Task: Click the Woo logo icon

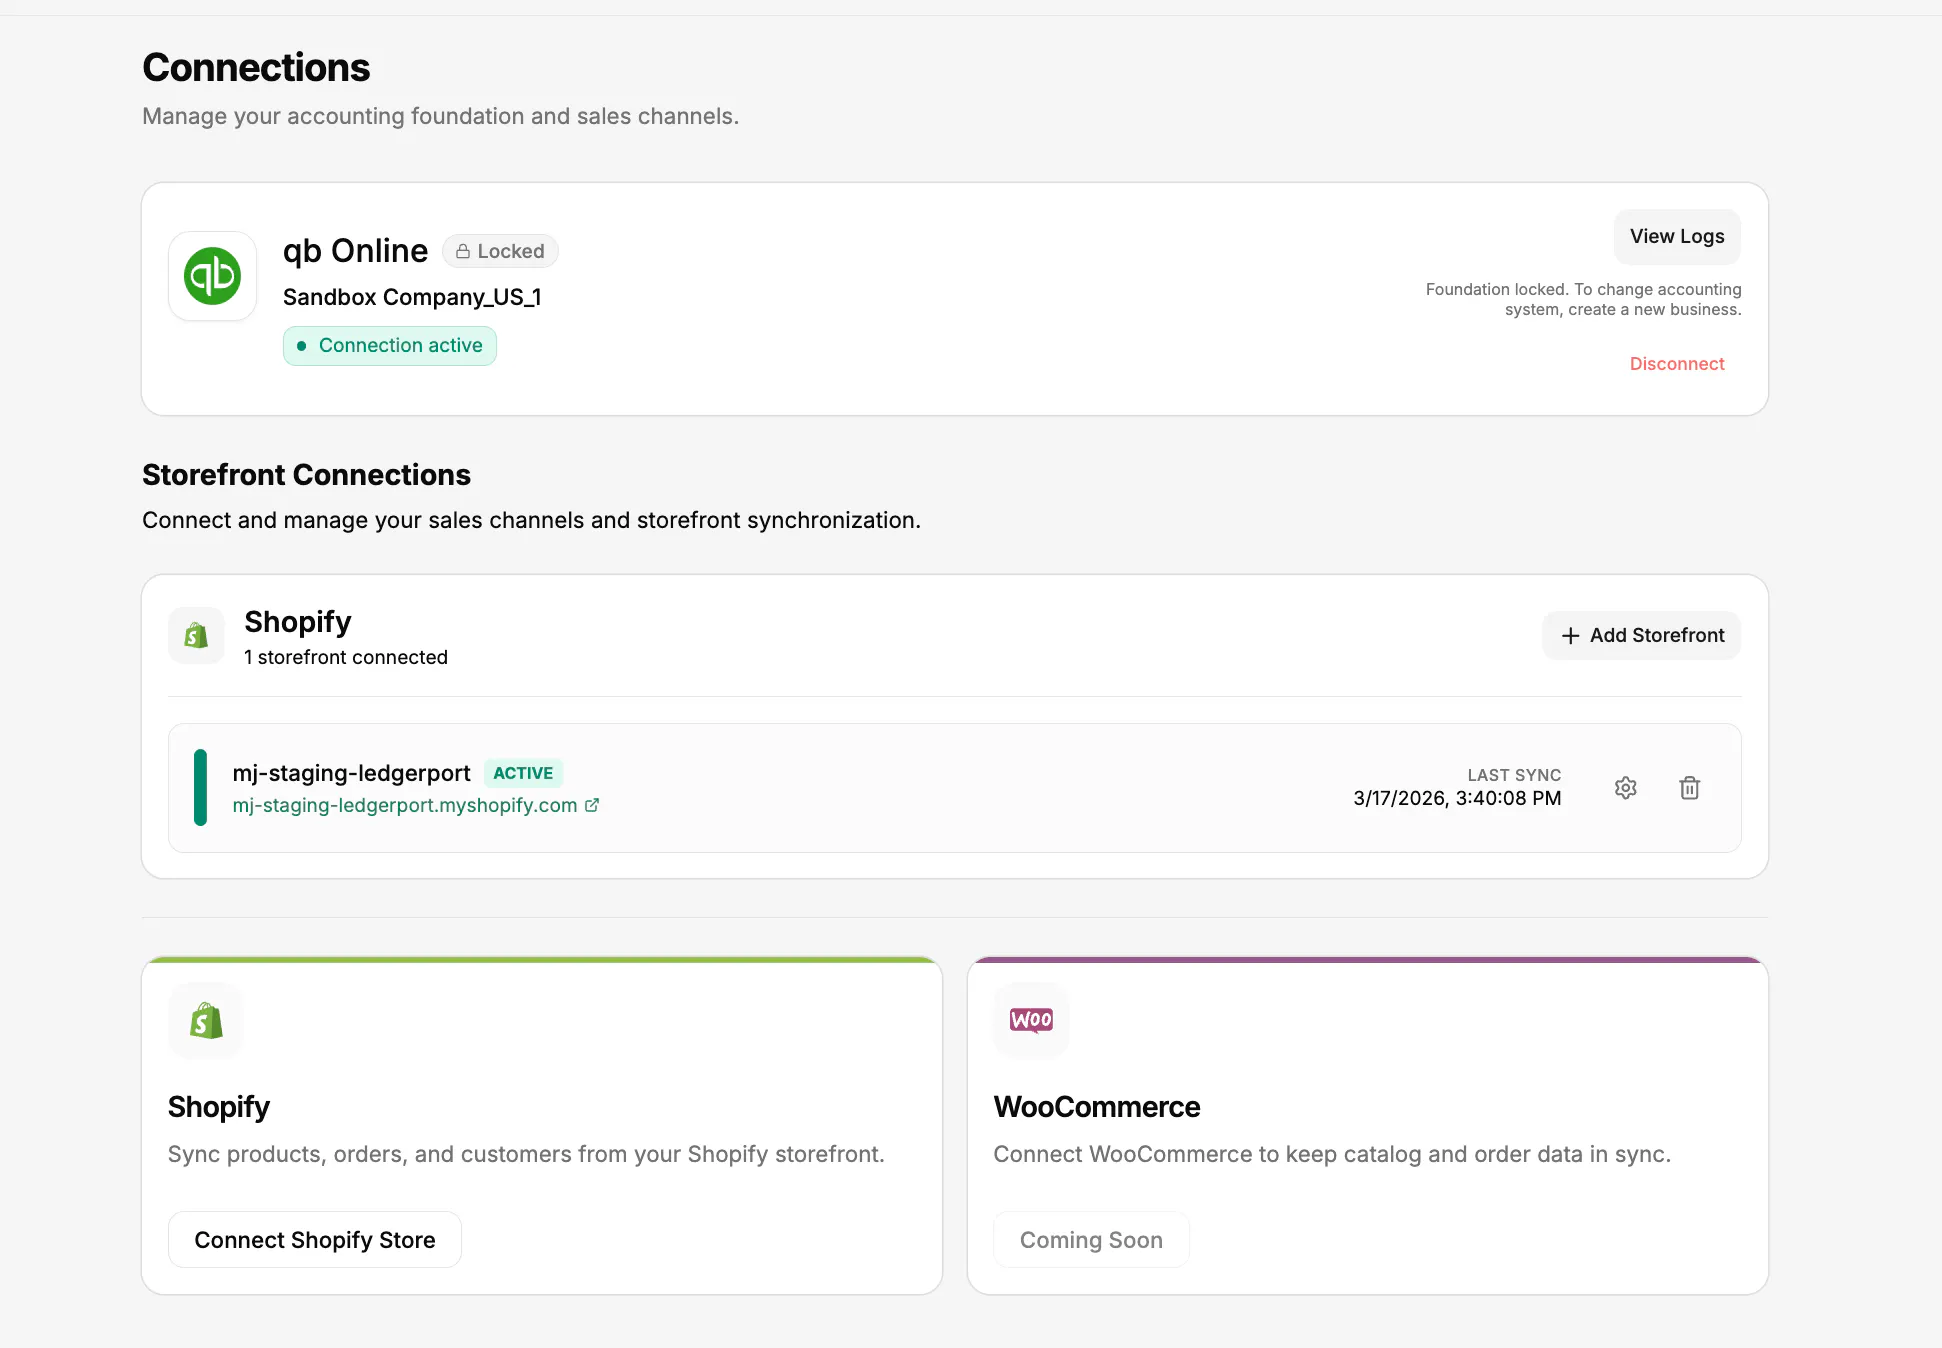Action: pos(1031,1020)
